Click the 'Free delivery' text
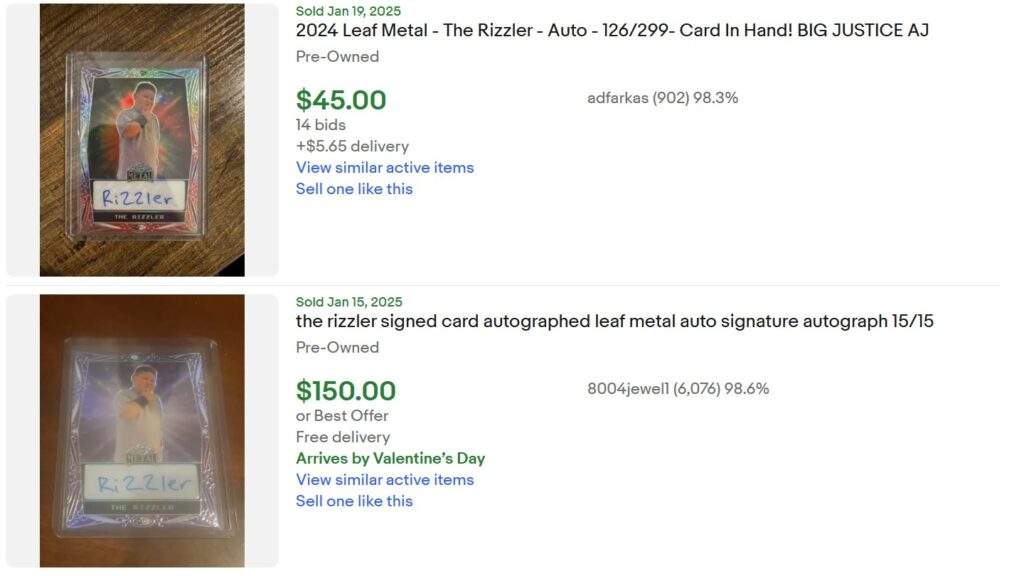The height and width of the screenshot is (576, 1024). click(343, 436)
